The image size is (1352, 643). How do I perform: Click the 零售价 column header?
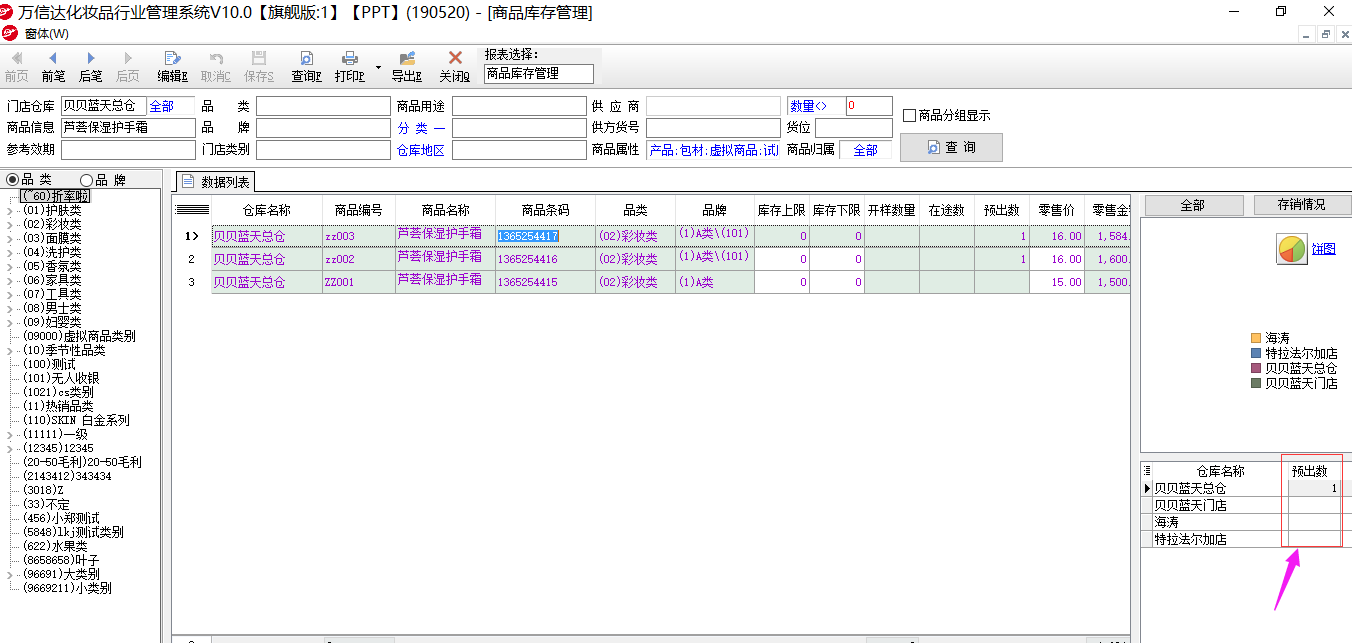pos(1057,210)
